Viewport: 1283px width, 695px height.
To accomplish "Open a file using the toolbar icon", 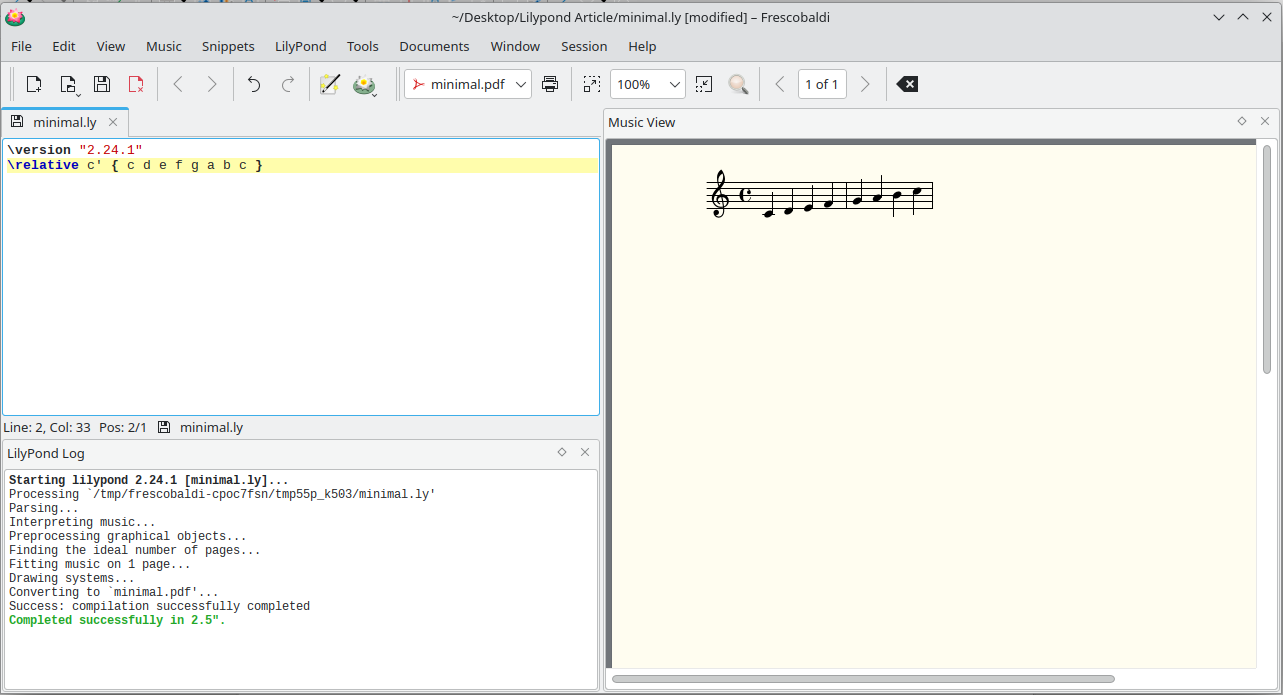I will [x=68, y=85].
